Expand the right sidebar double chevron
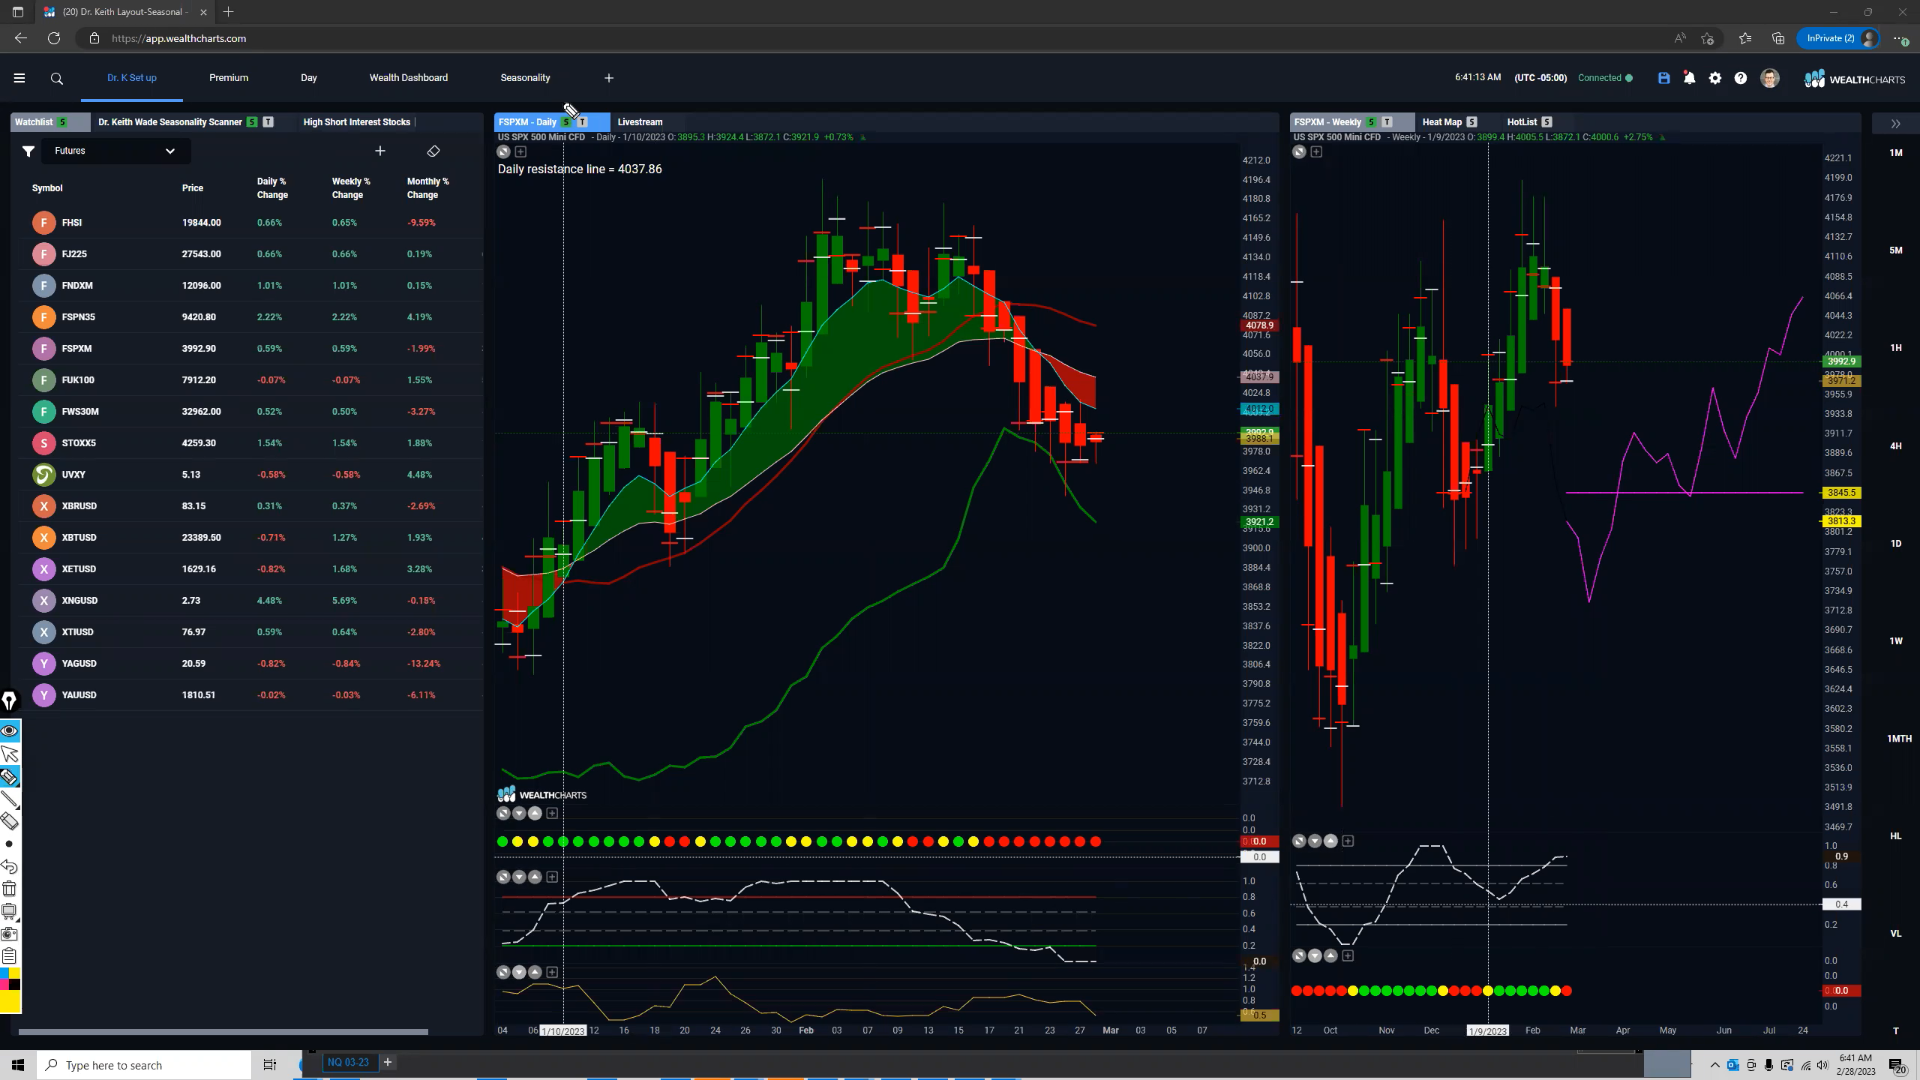 tap(1895, 124)
